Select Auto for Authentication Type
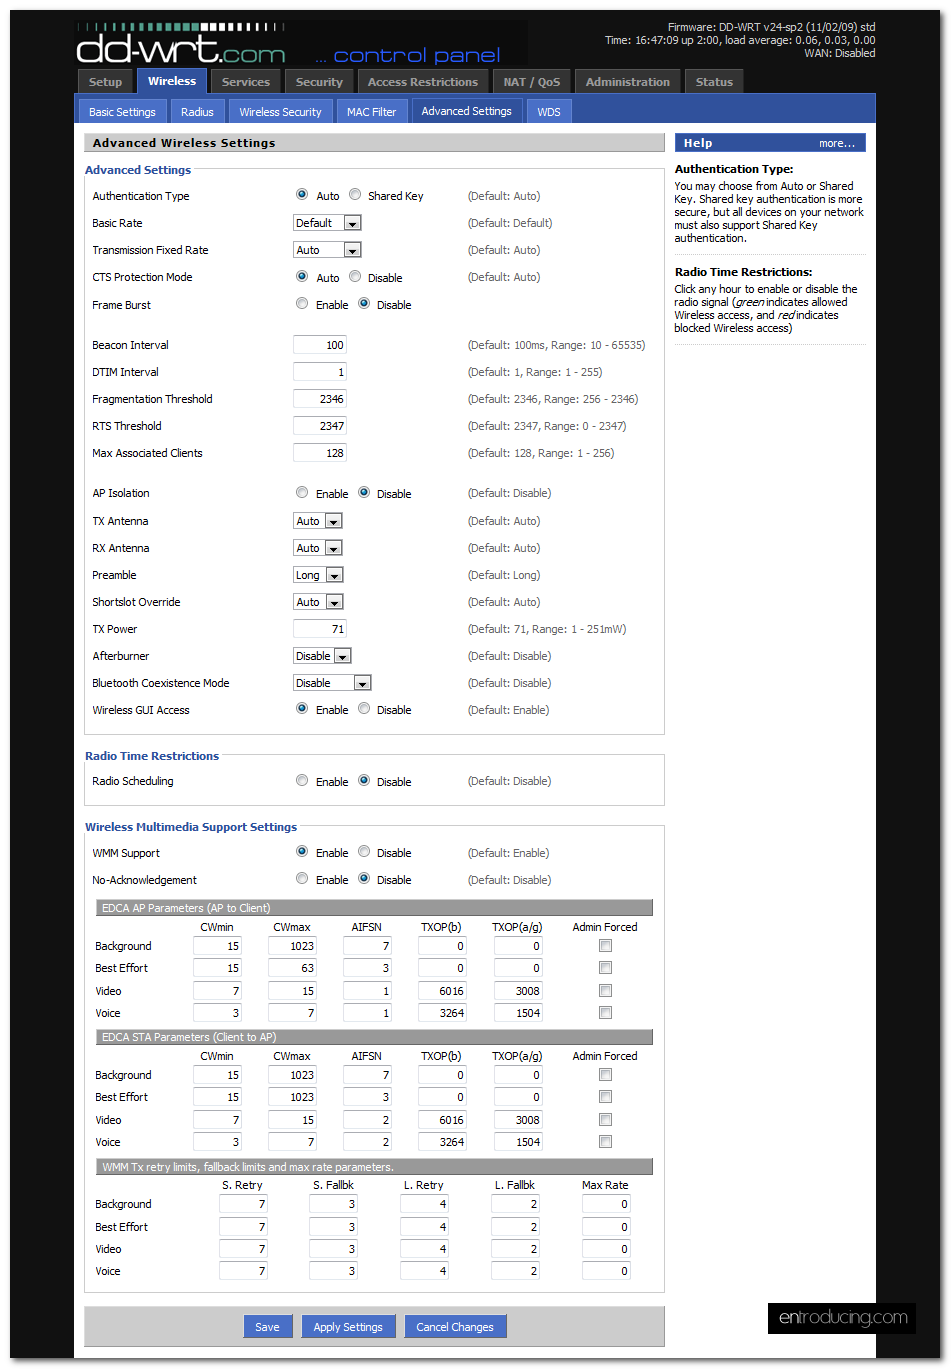Screen dimensions: 951x1369 click(302, 195)
